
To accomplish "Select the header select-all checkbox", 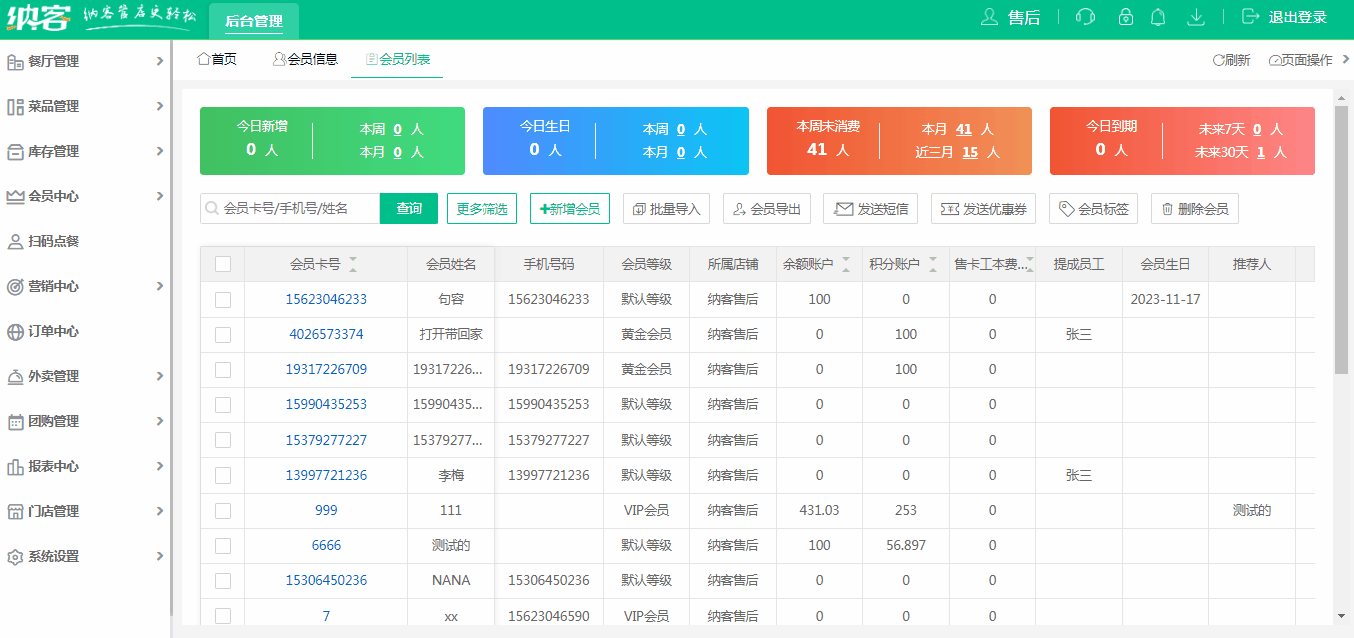I will [x=222, y=263].
